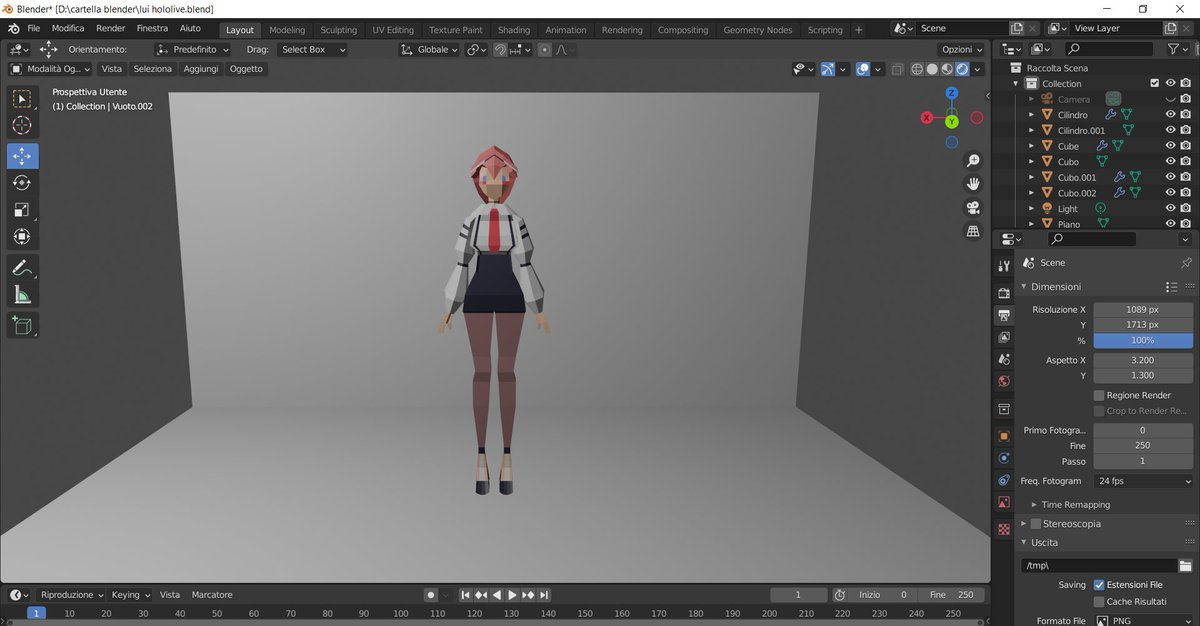This screenshot has width=1200, height=626.
Task: Disable render for Cube via its camera icon
Action: tap(1186, 146)
